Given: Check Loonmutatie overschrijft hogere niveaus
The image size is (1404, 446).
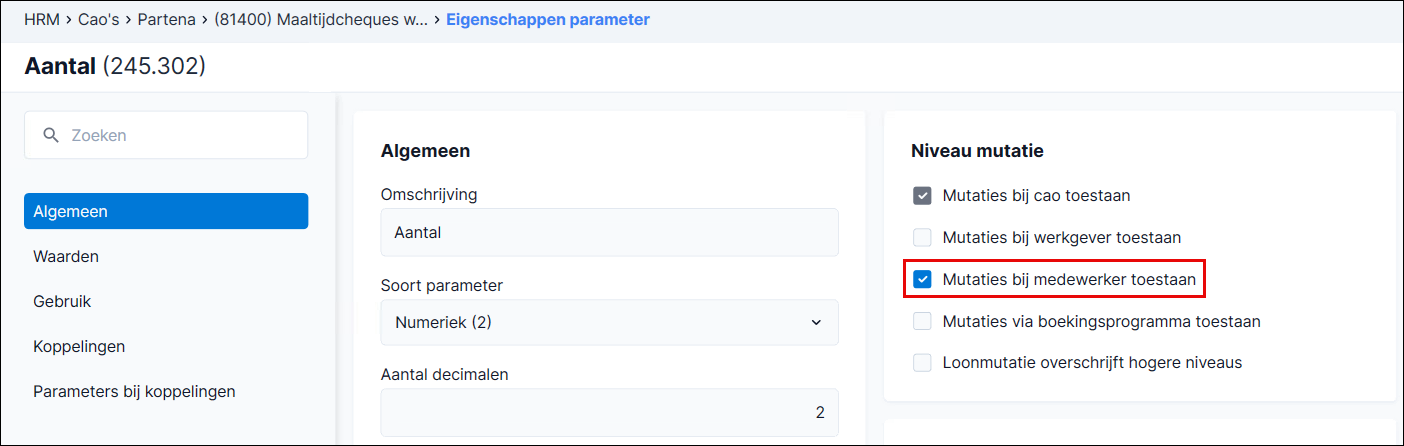Looking at the screenshot, I should (922, 363).
